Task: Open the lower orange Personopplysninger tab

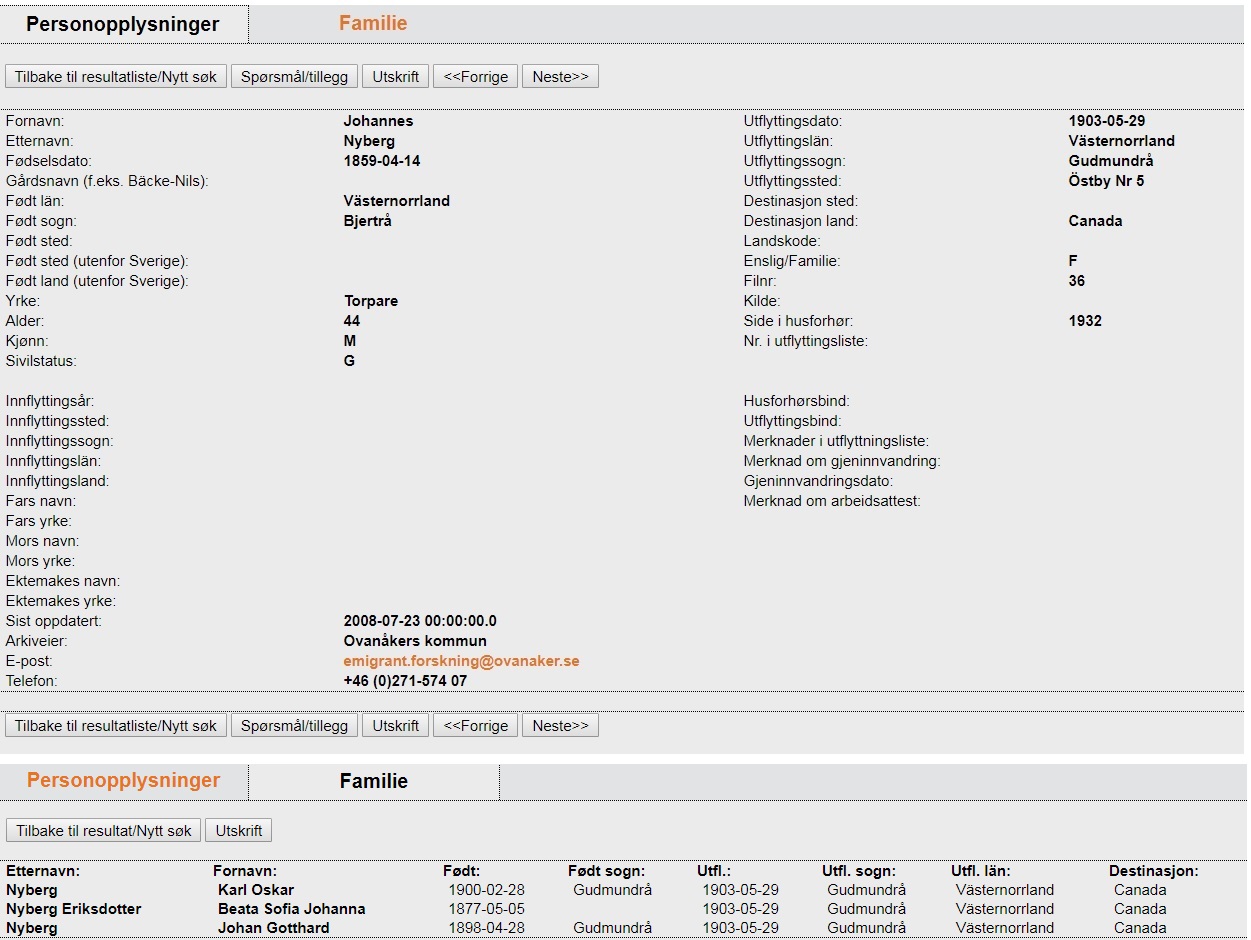Action: tap(123, 780)
